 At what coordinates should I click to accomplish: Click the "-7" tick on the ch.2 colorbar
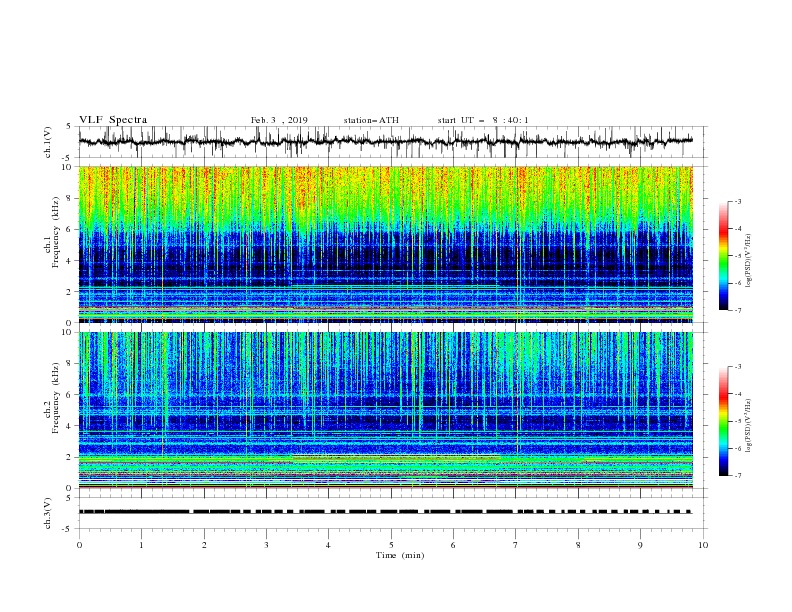(x=737, y=476)
